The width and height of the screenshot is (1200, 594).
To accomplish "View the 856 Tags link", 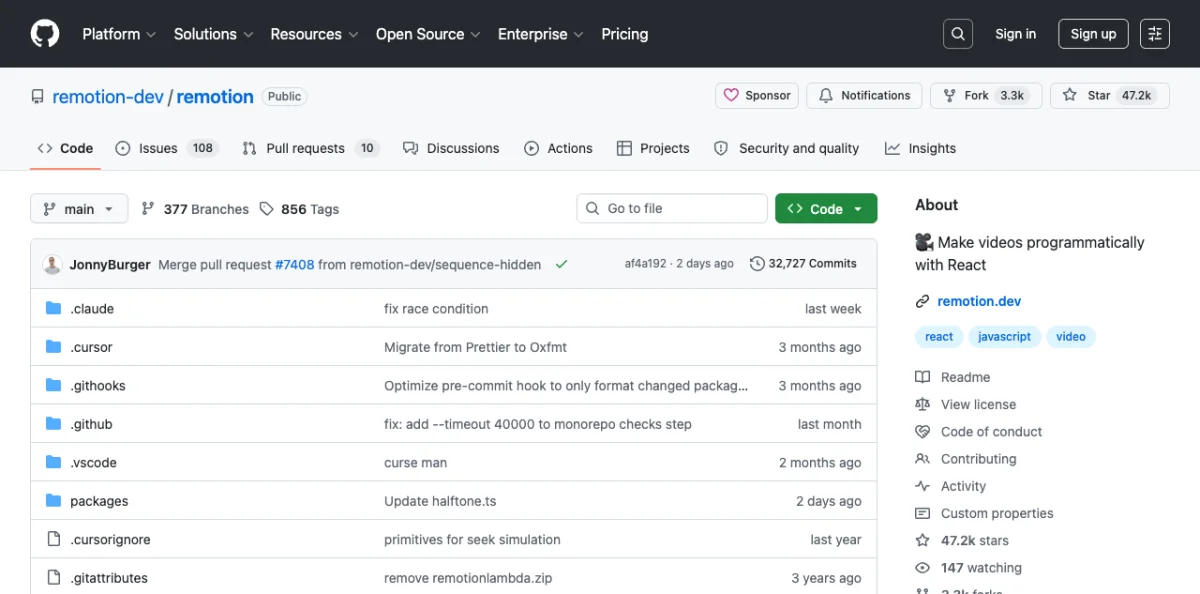I will coord(299,209).
